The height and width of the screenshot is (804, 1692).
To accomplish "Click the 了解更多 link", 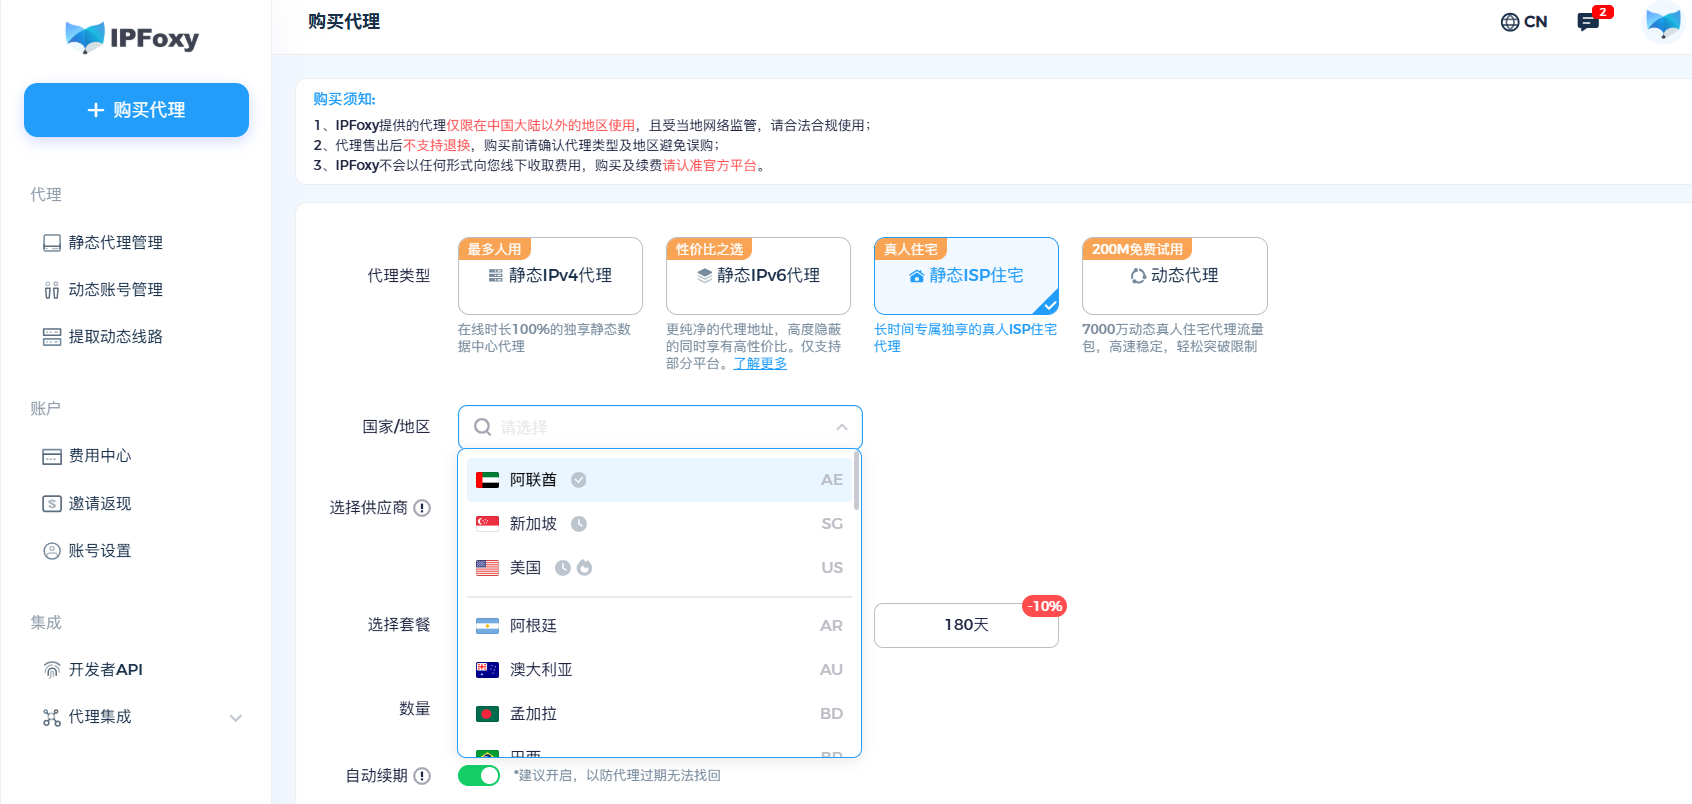I will (760, 363).
